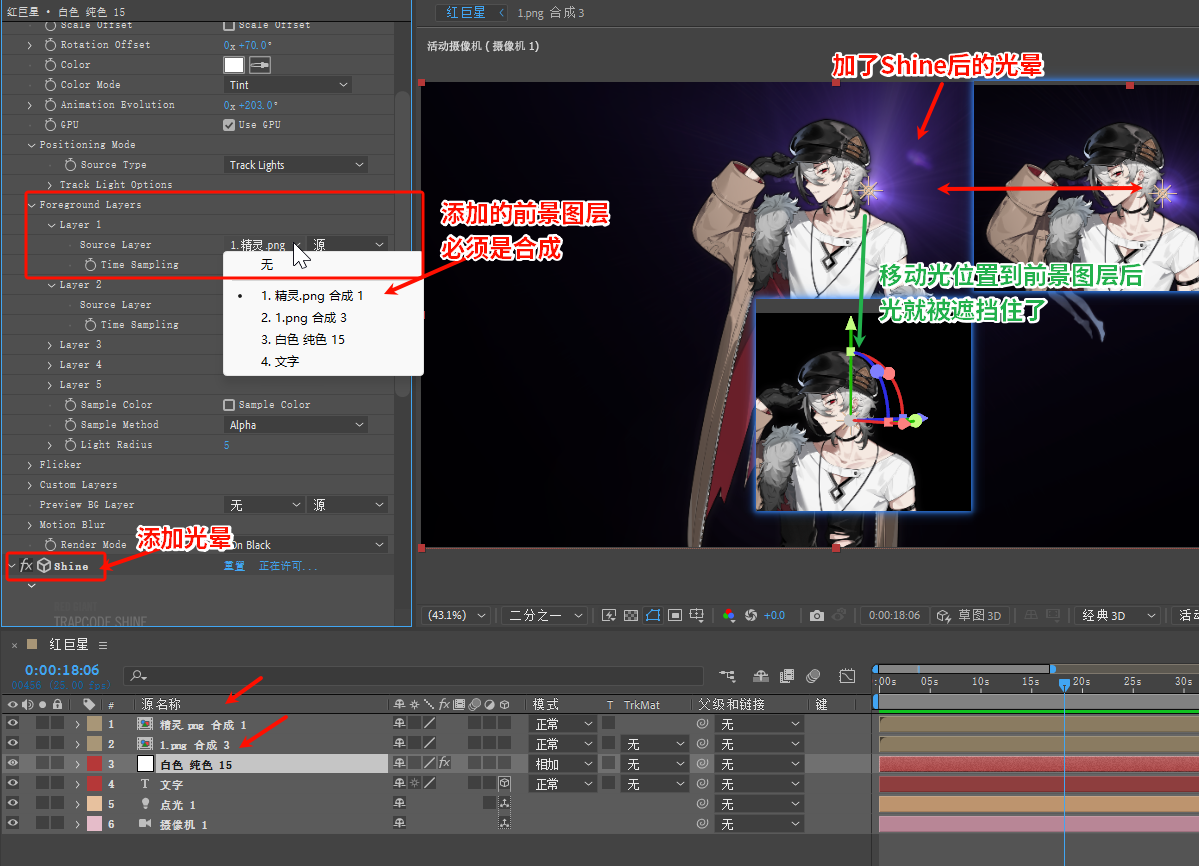
Task: Open the viewer magnification 43.1% dropdown
Action: [457, 615]
